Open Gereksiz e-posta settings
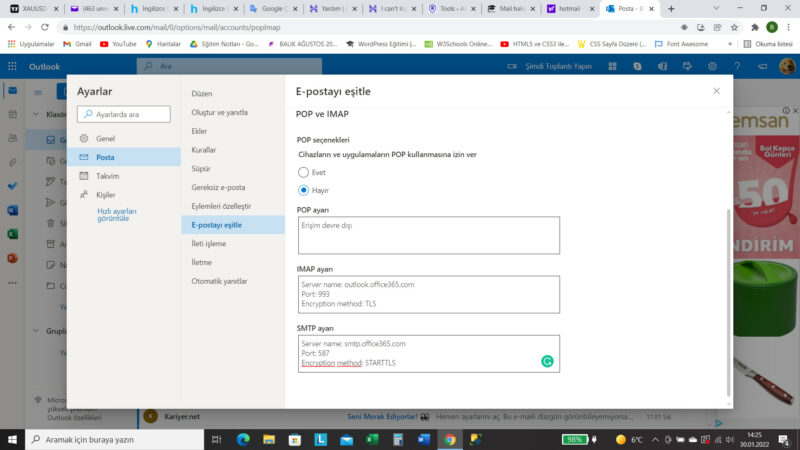Image resolution: width=800 pixels, height=450 pixels. pyautogui.click(x=233, y=187)
